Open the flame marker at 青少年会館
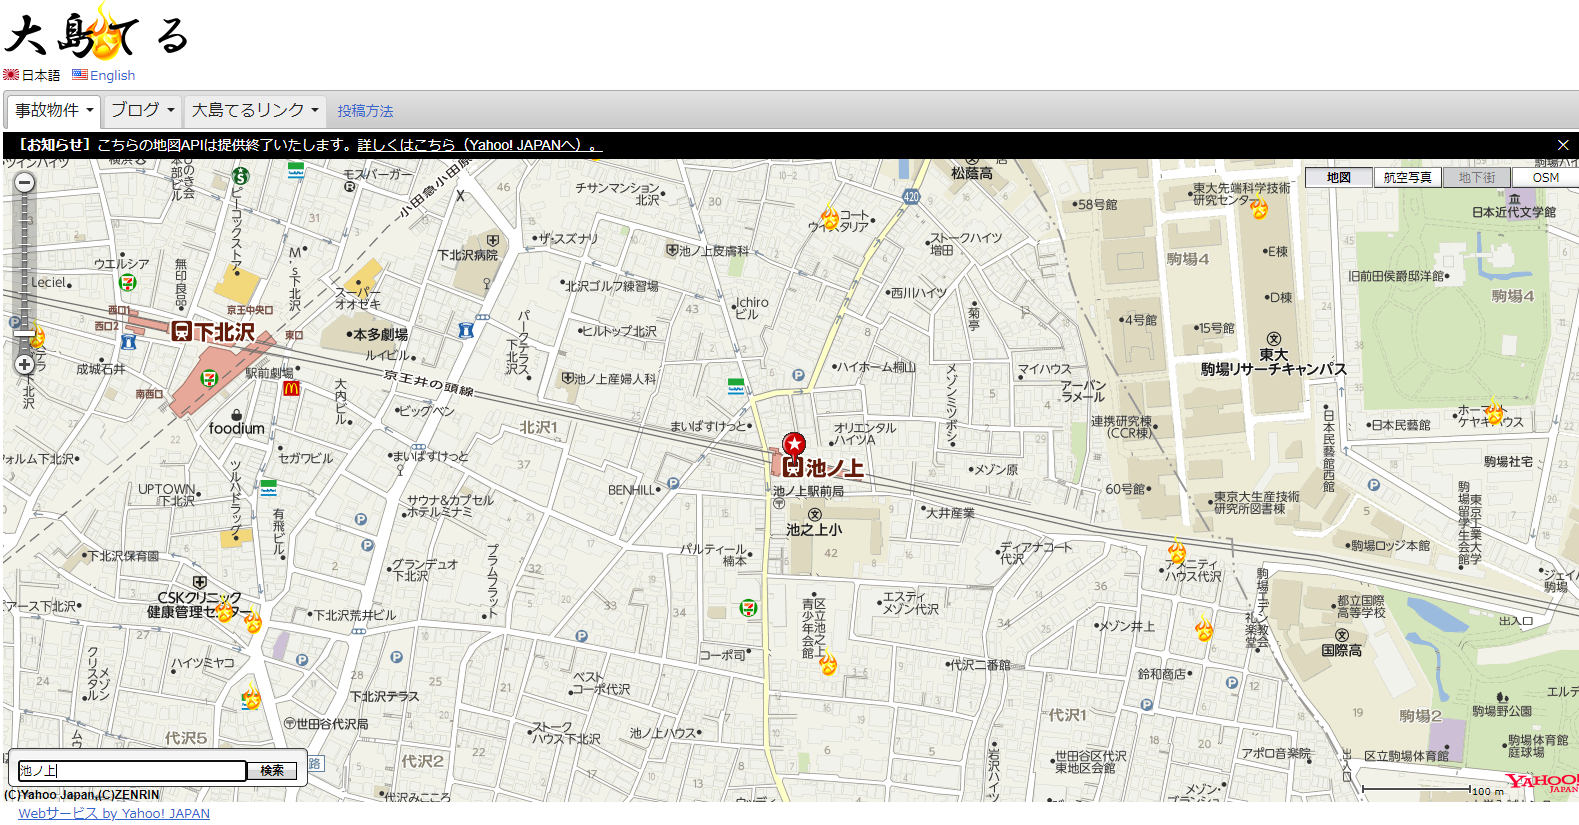This screenshot has height=825, width=1579. 828,662
